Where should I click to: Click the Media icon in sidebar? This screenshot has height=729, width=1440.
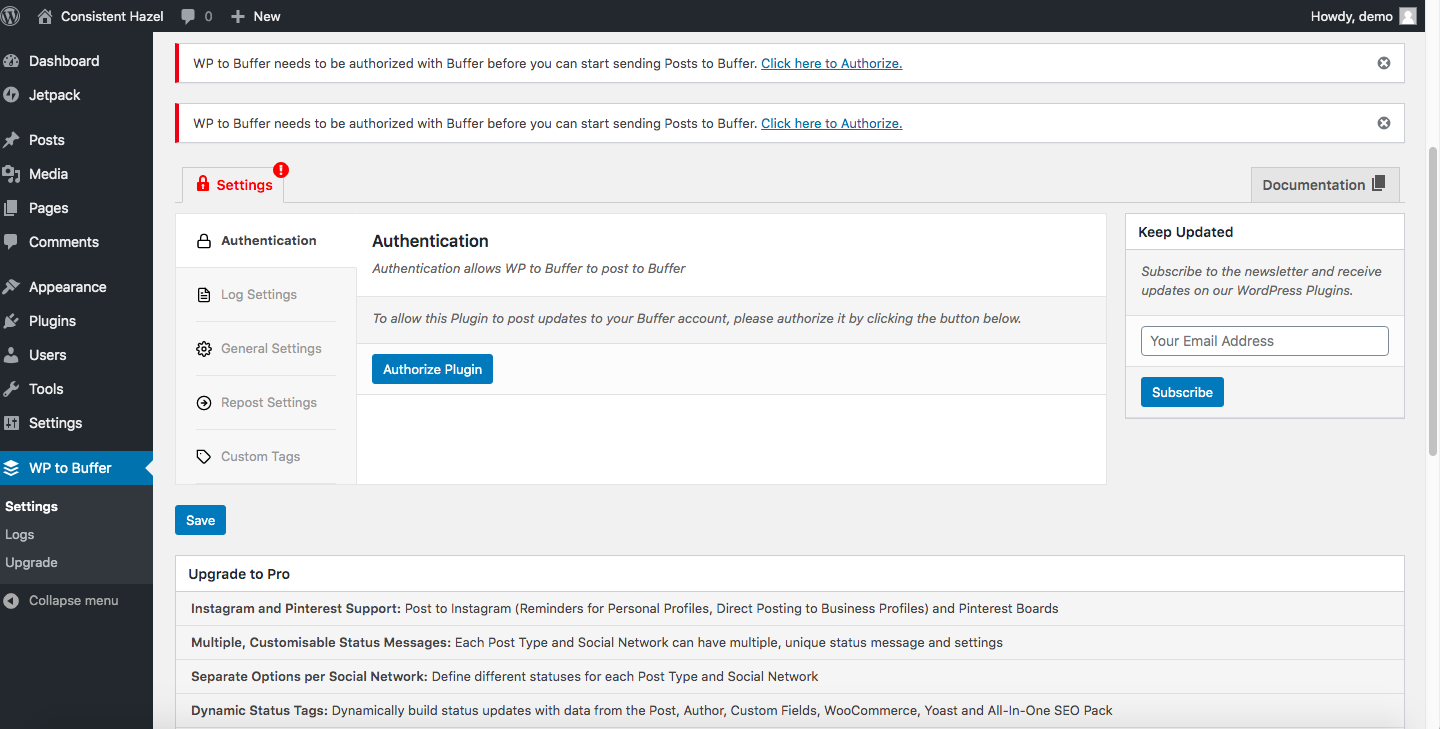click(11, 174)
